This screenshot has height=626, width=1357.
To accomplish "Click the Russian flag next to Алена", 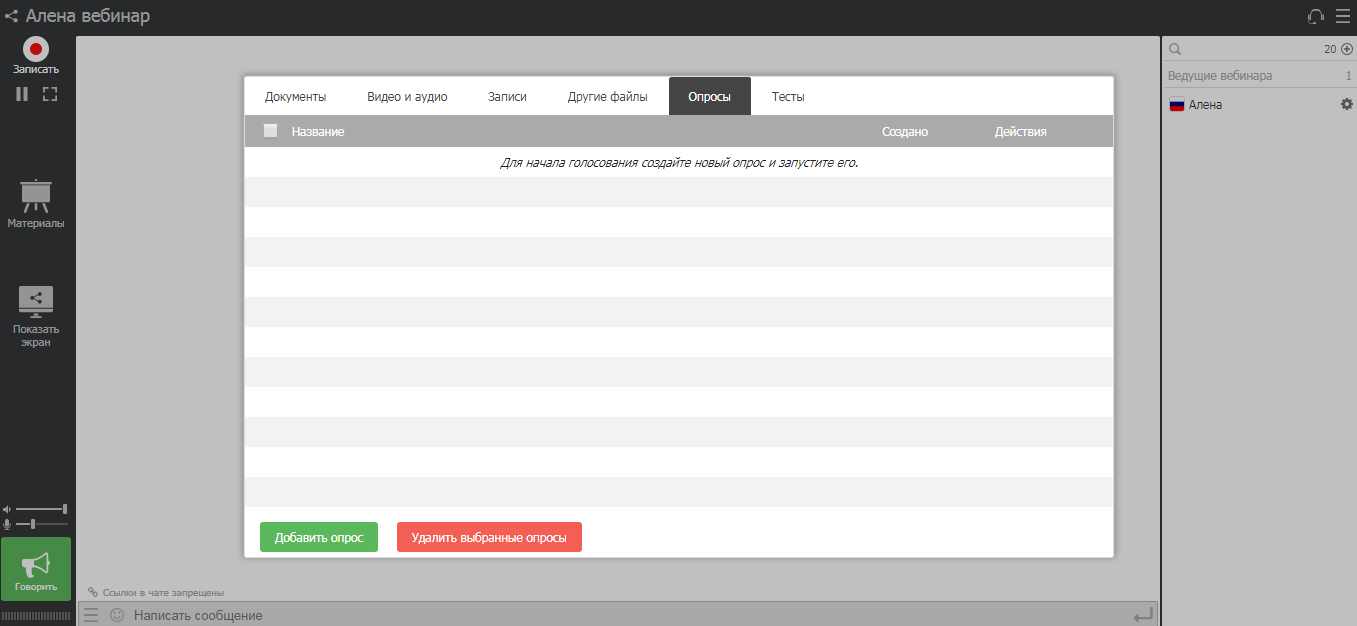I will (1177, 105).
